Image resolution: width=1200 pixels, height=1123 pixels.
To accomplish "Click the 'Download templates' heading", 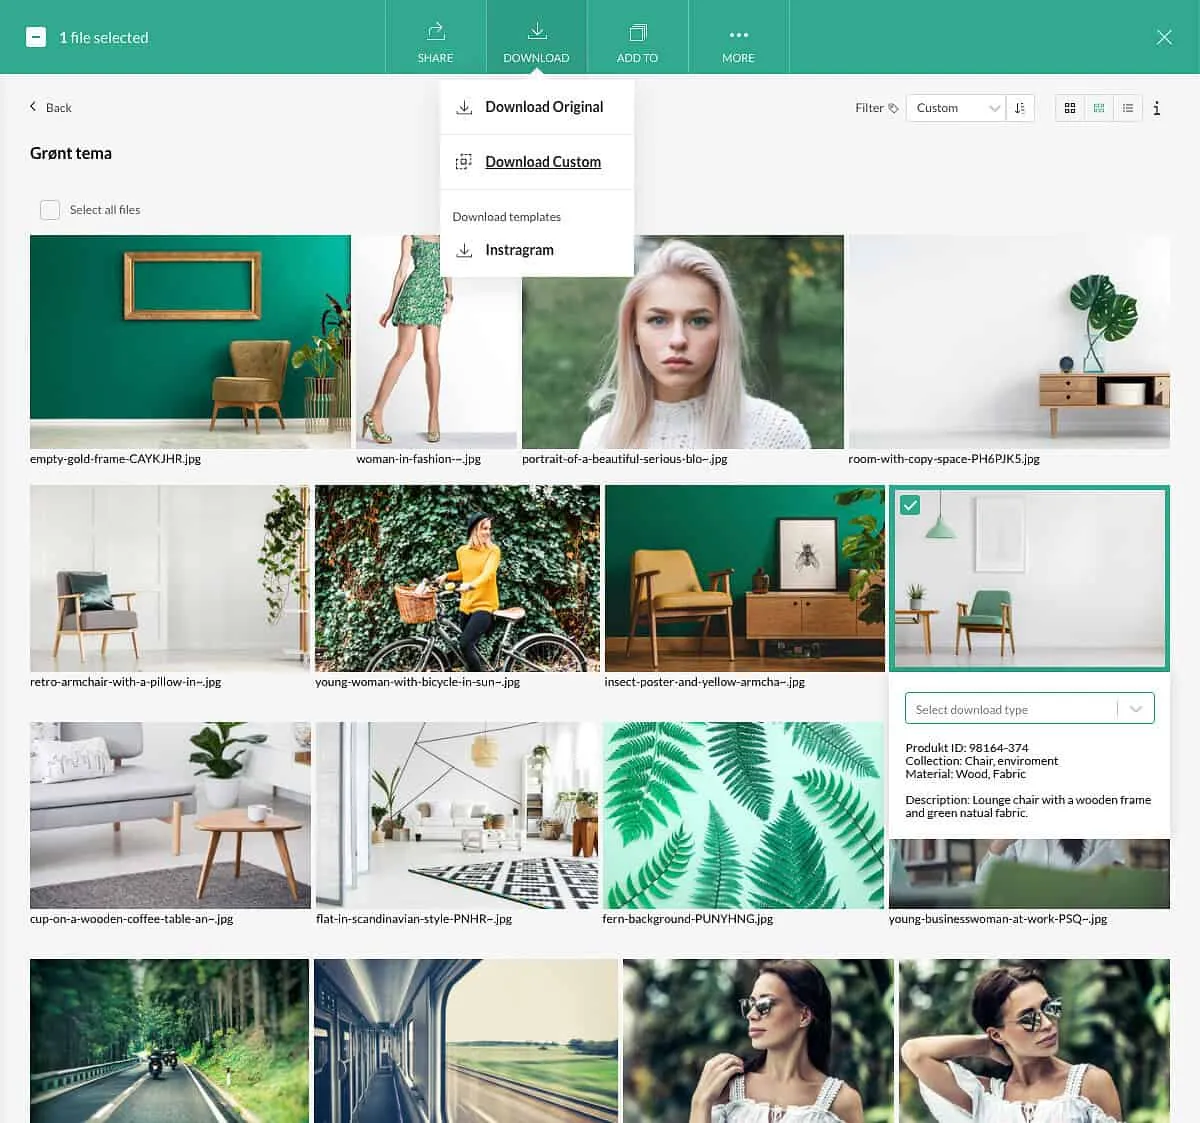I will [506, 217].
